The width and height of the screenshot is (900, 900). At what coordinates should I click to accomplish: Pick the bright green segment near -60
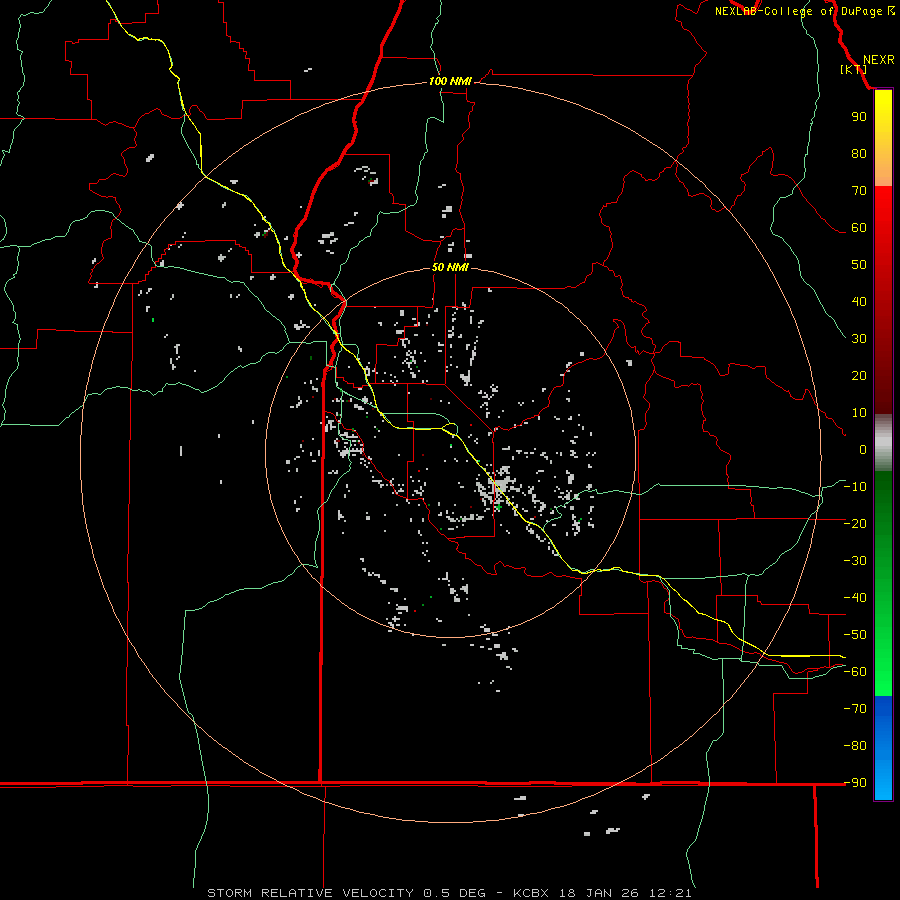coord(883,680)
